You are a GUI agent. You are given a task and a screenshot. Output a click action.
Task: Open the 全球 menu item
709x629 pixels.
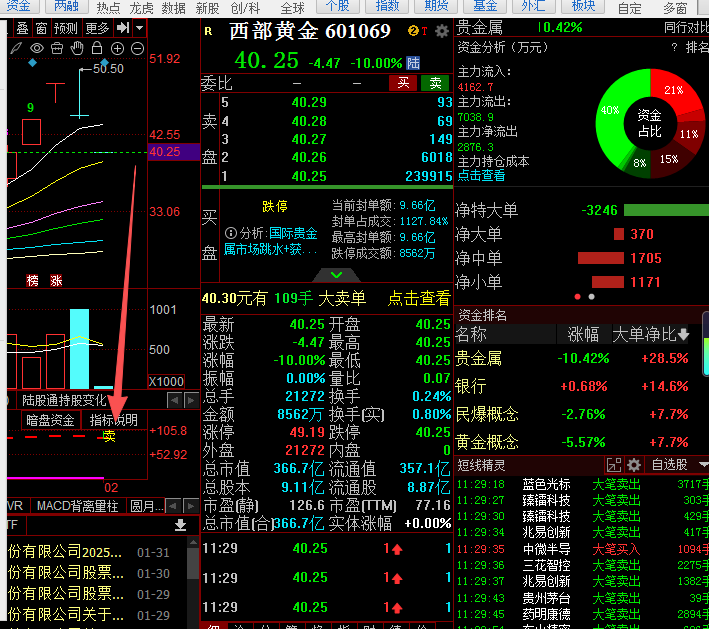(292, 8)
